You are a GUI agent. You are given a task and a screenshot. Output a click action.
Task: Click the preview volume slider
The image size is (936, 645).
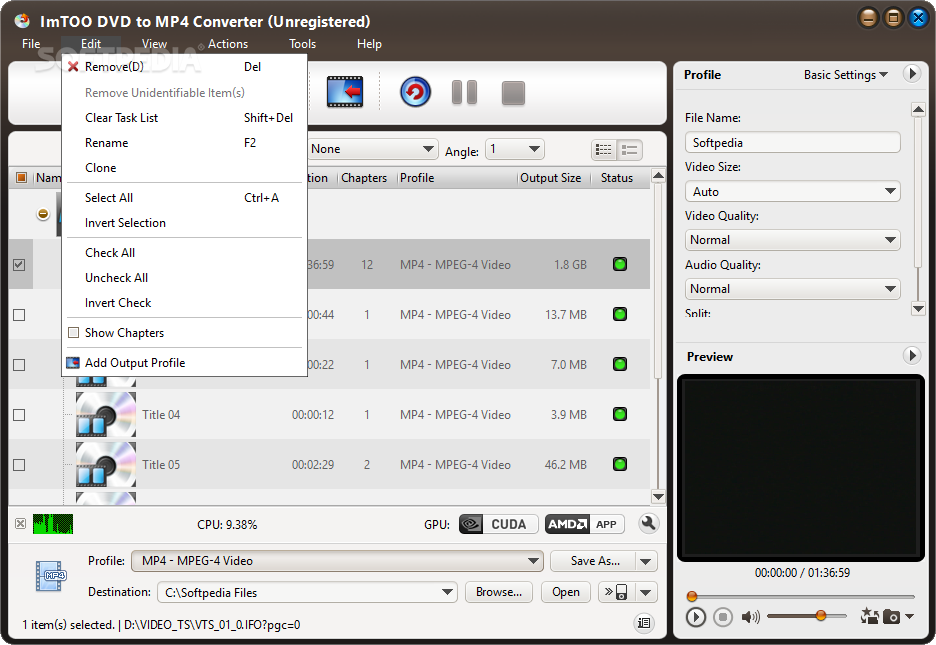tap(806, 616)
